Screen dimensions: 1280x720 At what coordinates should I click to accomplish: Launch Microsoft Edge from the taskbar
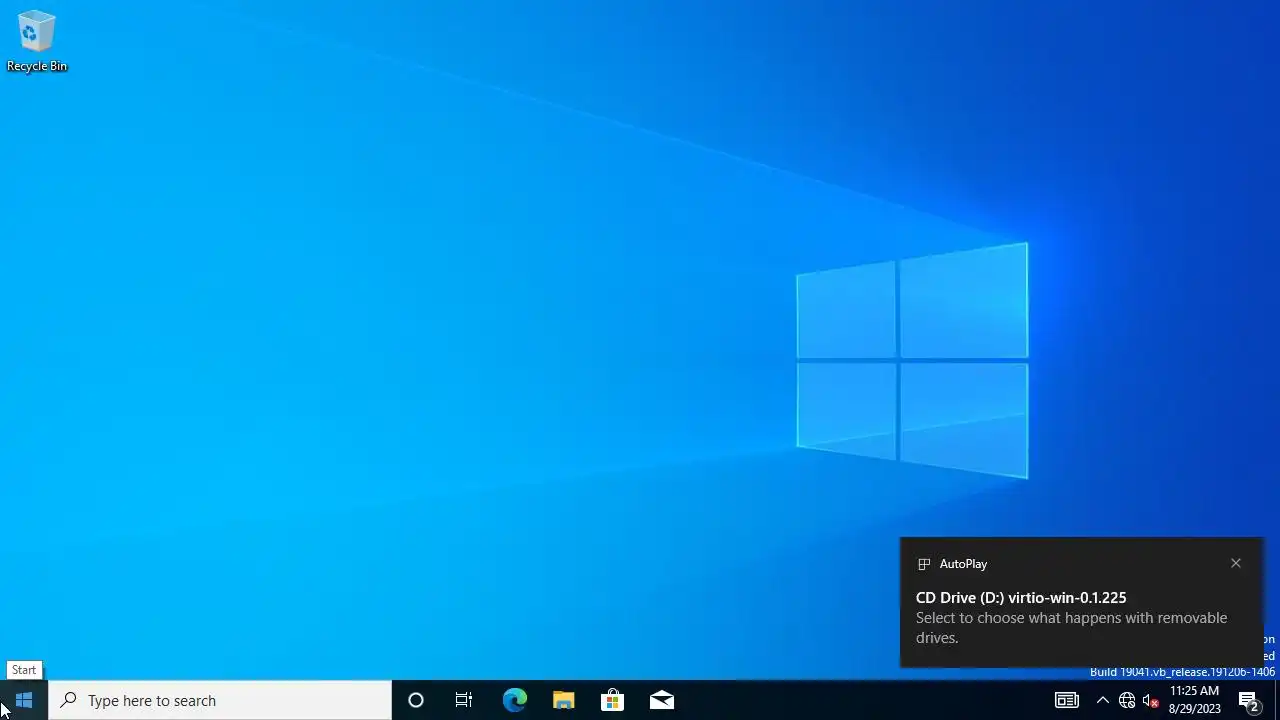514,700
